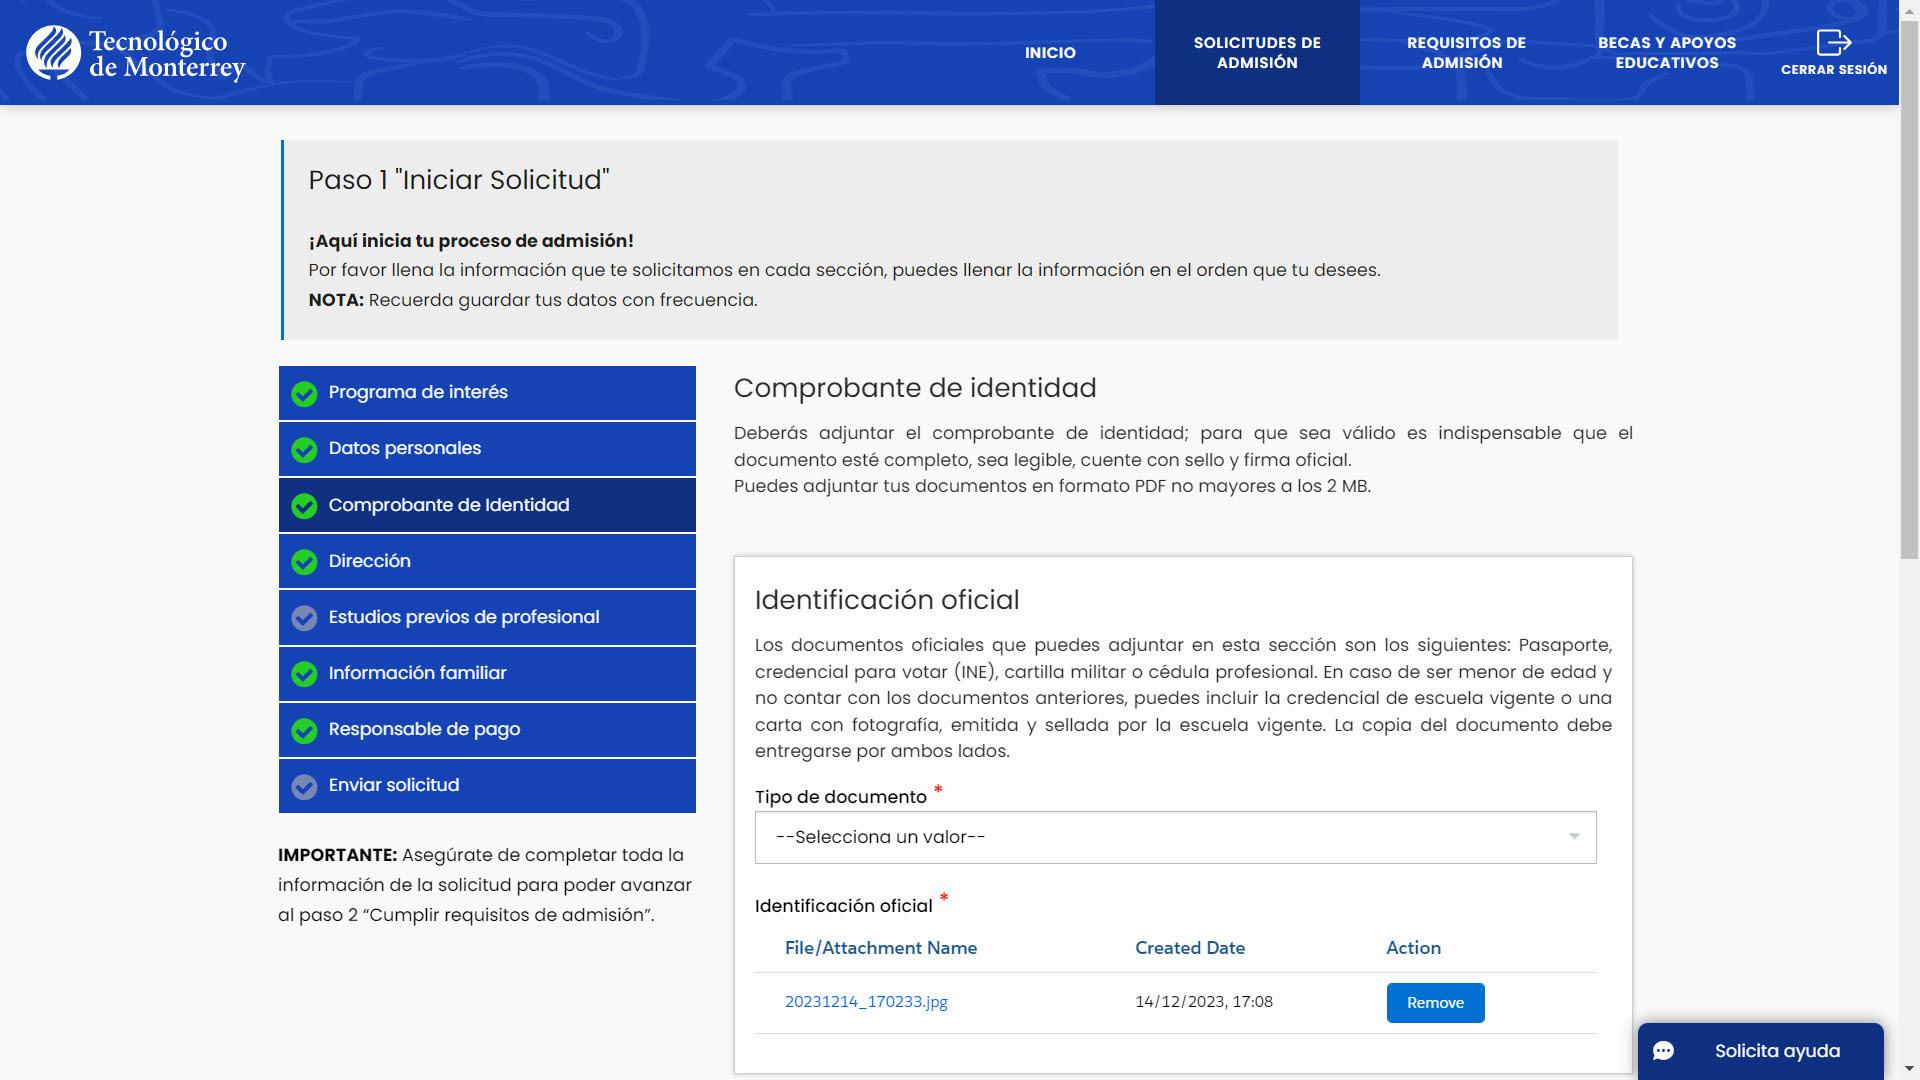Click the Tecnológico de Monterrey logo
Screen dimensions: 1920x1080
pyautogui.click(x=136, y=53)
